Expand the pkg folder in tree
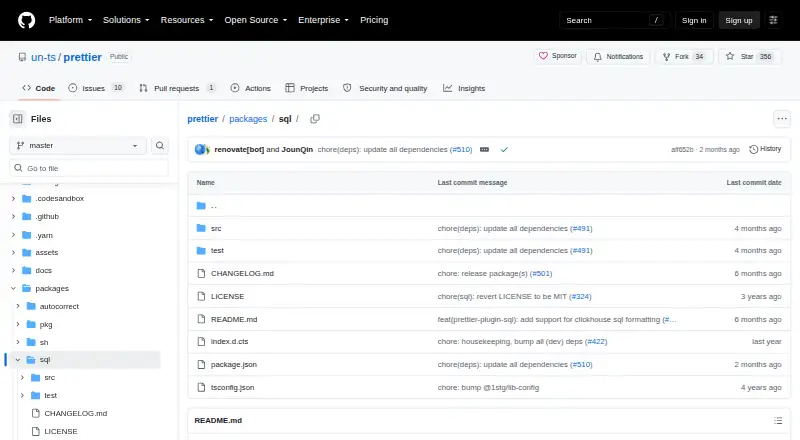 18,324
